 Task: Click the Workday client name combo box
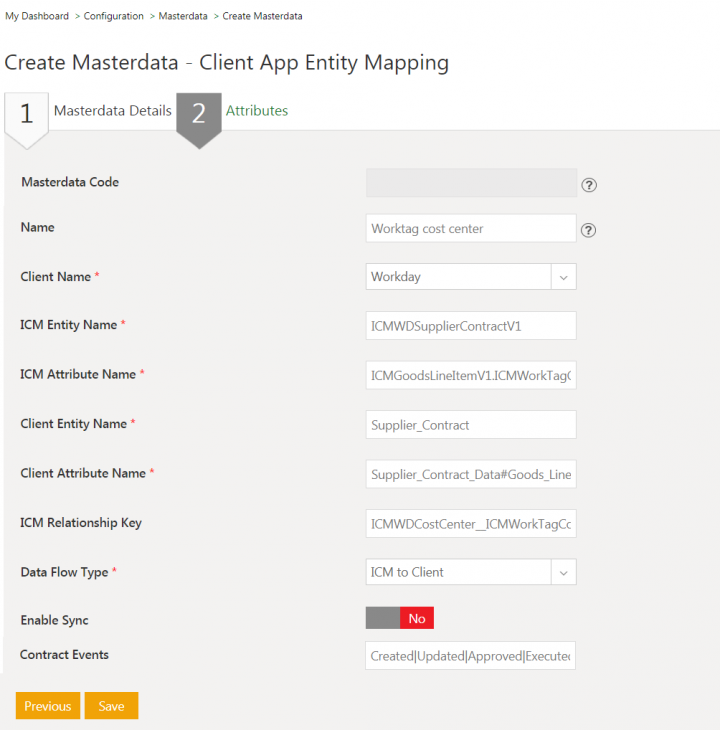458,277
